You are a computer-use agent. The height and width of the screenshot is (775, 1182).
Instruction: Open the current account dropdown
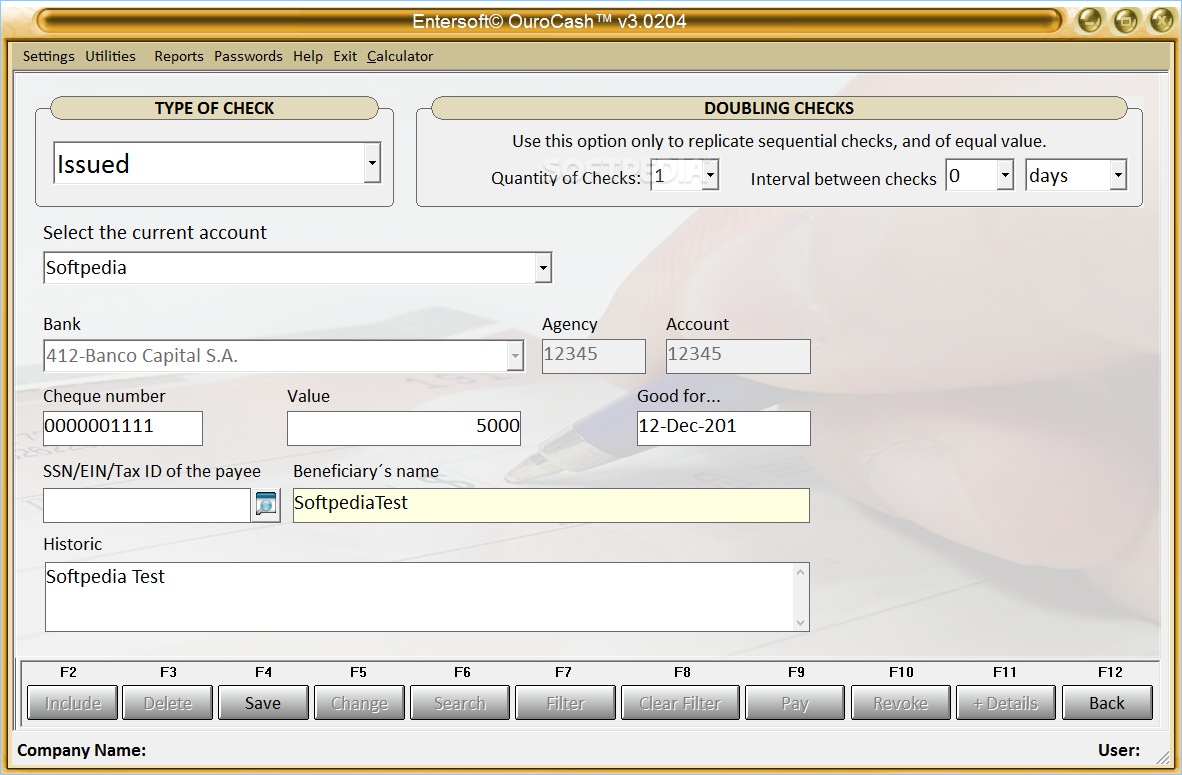click(543, 268)
